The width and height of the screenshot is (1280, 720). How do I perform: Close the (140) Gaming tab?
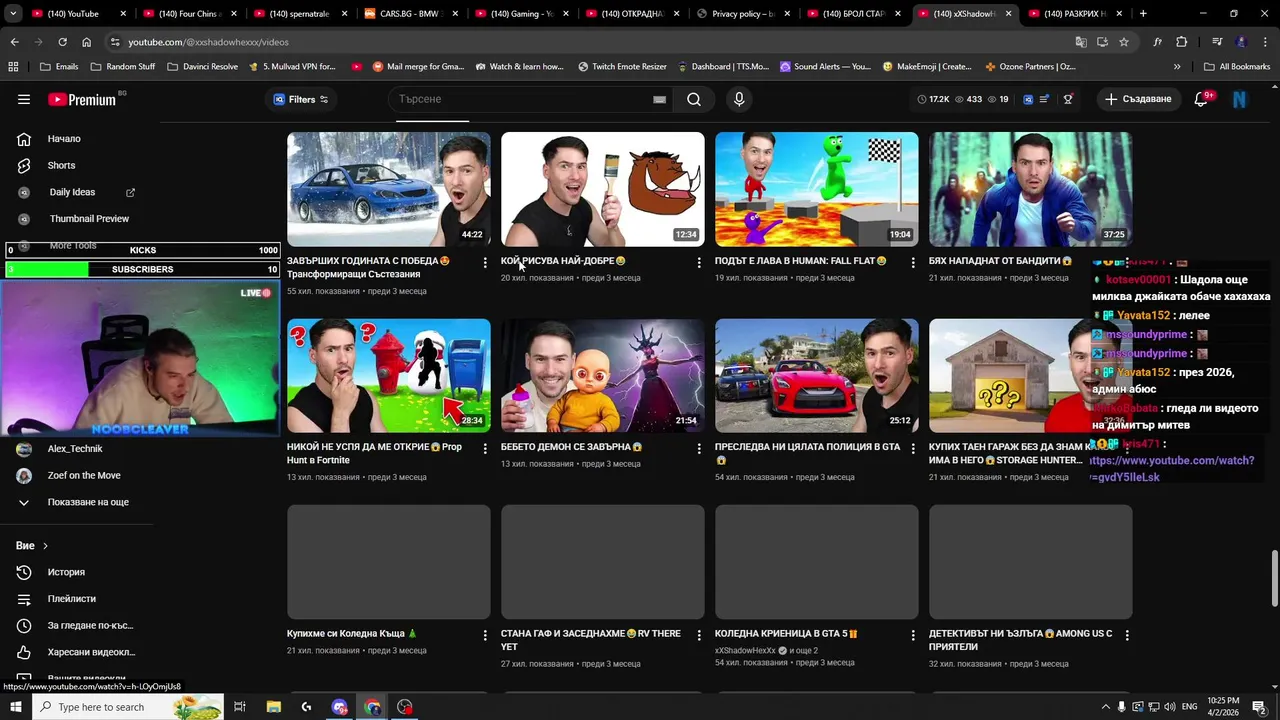565,14
